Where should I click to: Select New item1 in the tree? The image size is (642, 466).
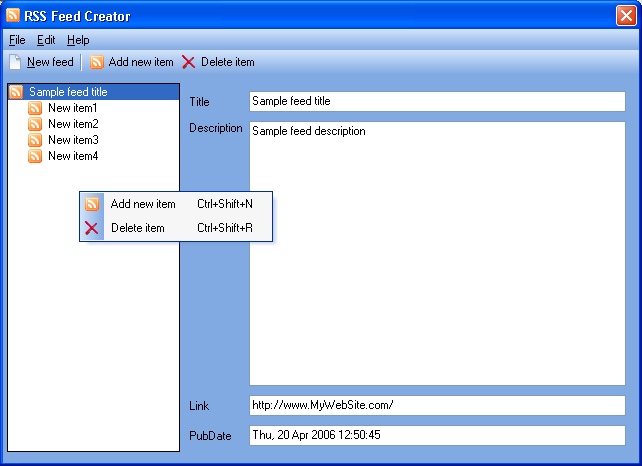[72, 108]
